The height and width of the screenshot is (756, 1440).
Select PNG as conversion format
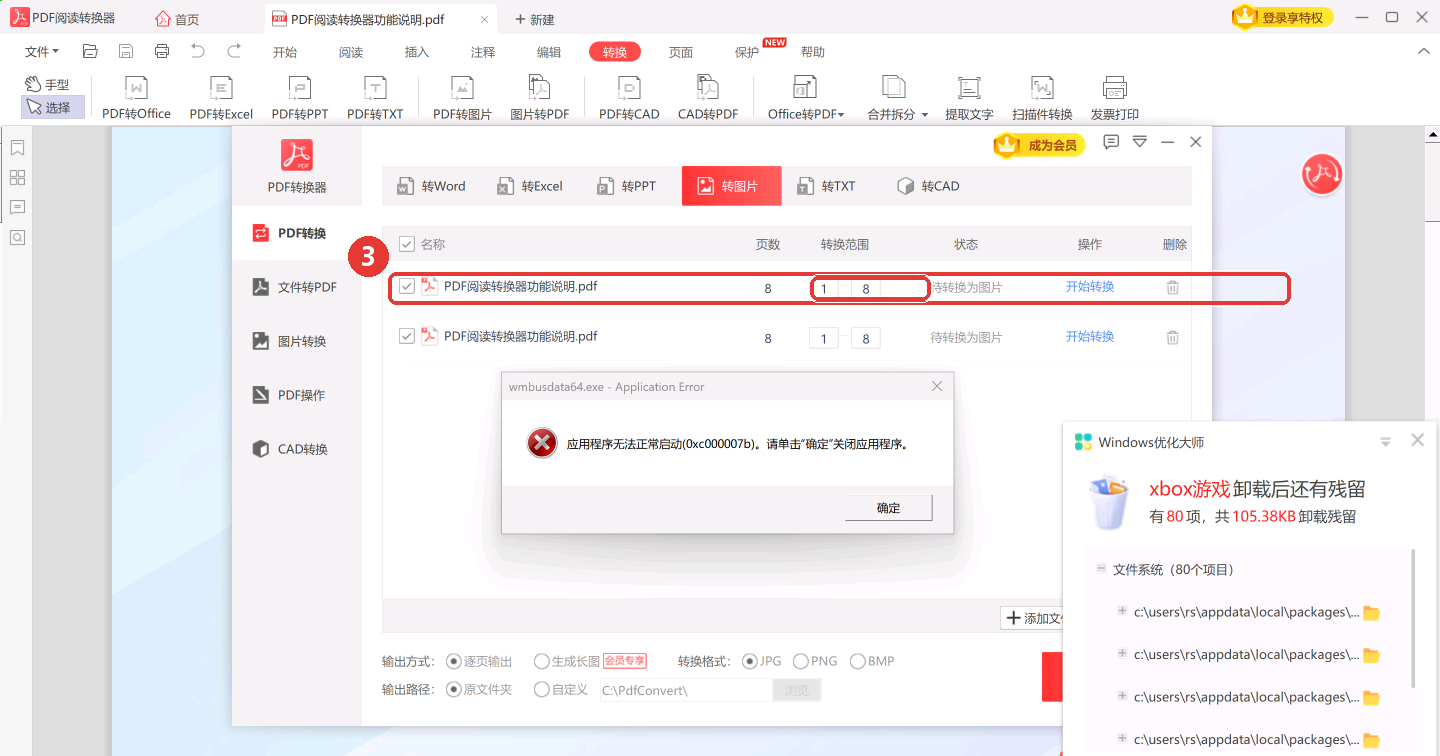coord(801,661)
